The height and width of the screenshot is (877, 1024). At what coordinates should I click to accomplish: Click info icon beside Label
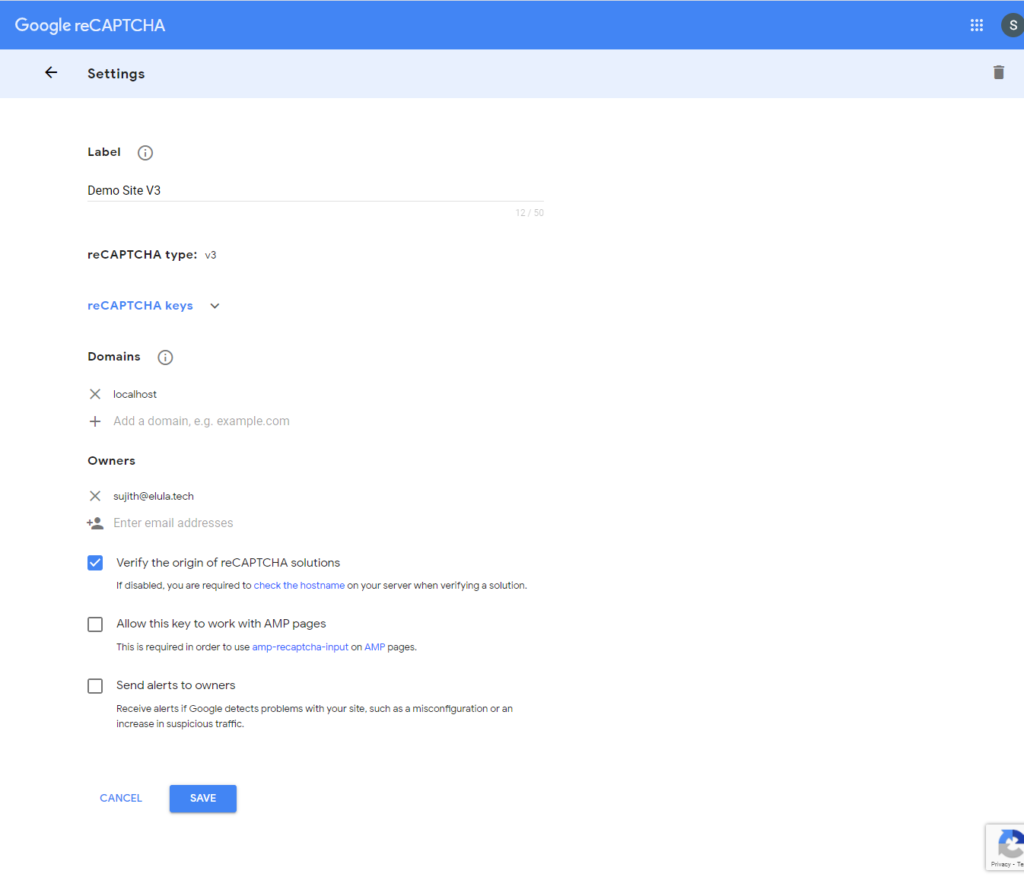[145, 153]
